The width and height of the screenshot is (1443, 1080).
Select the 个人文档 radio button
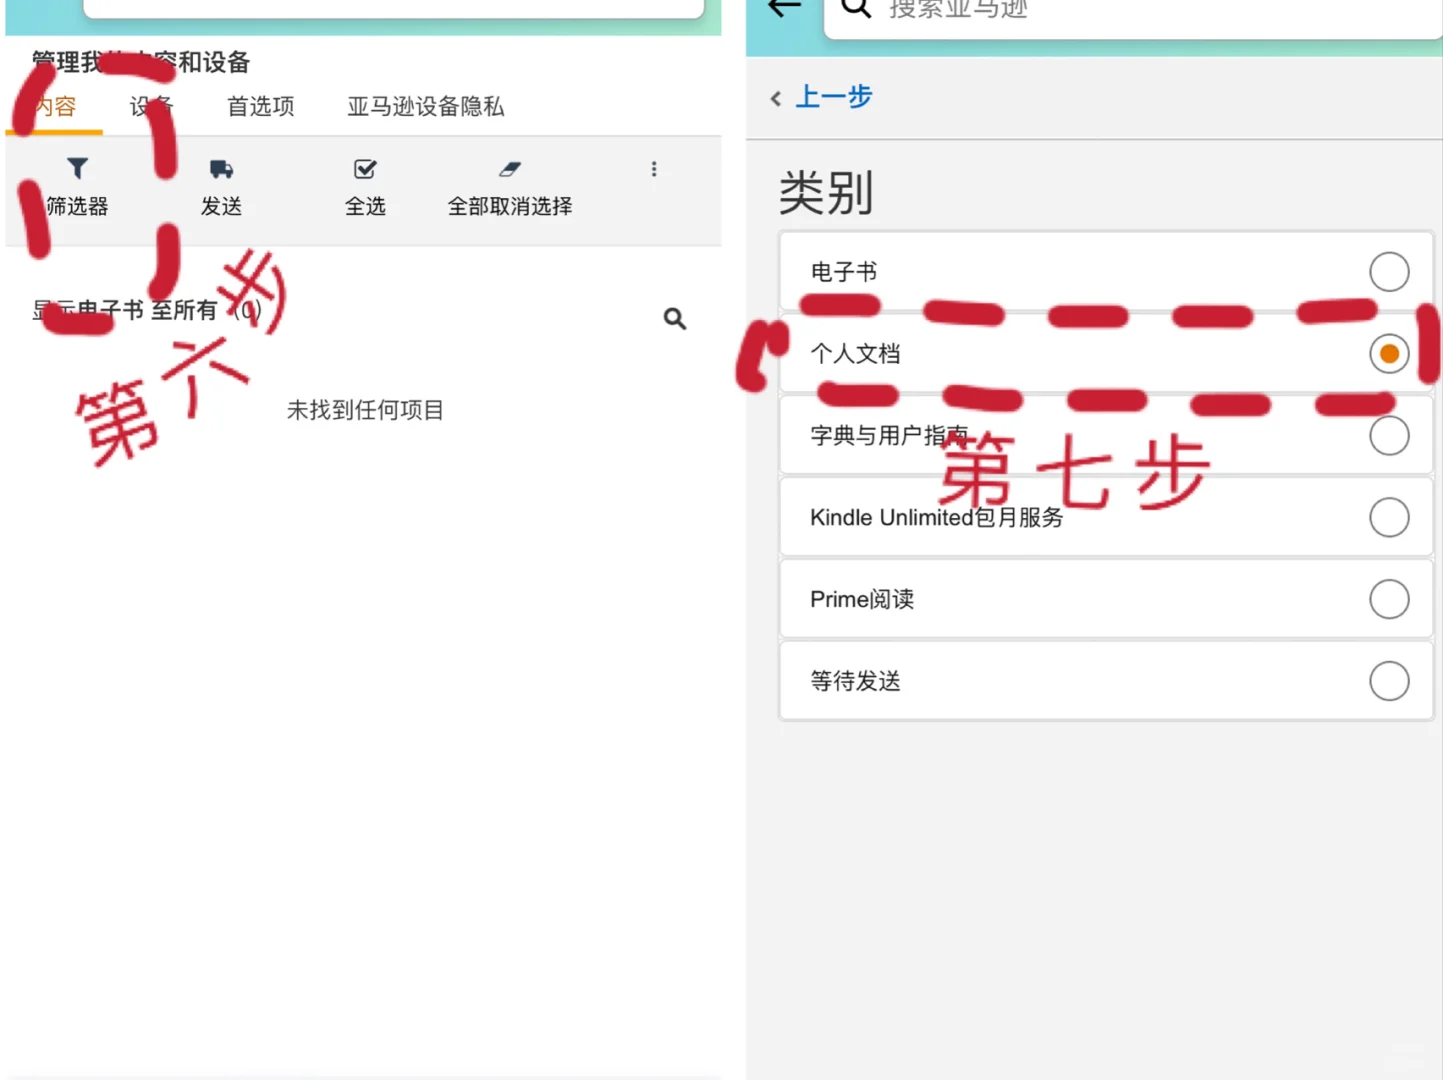pyautogui.click(x=1389, y=354)
